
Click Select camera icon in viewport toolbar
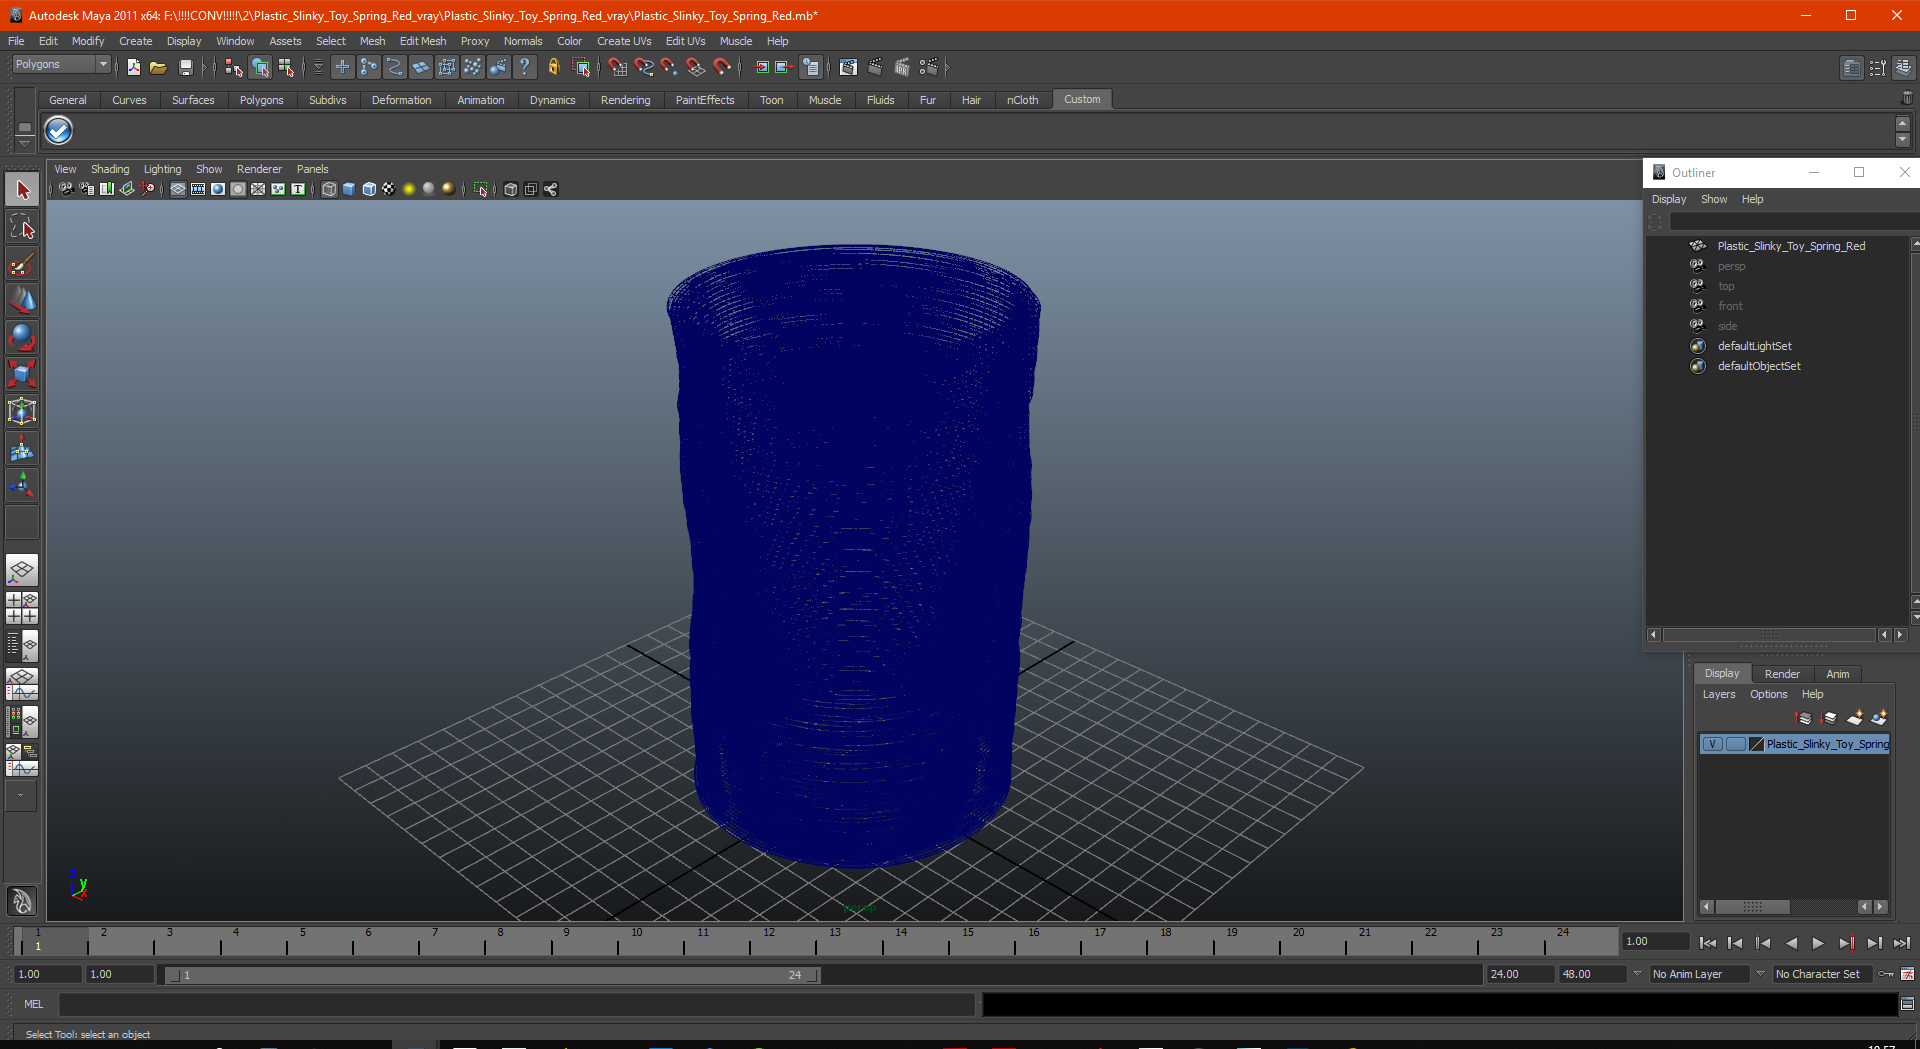pos(66,189)
